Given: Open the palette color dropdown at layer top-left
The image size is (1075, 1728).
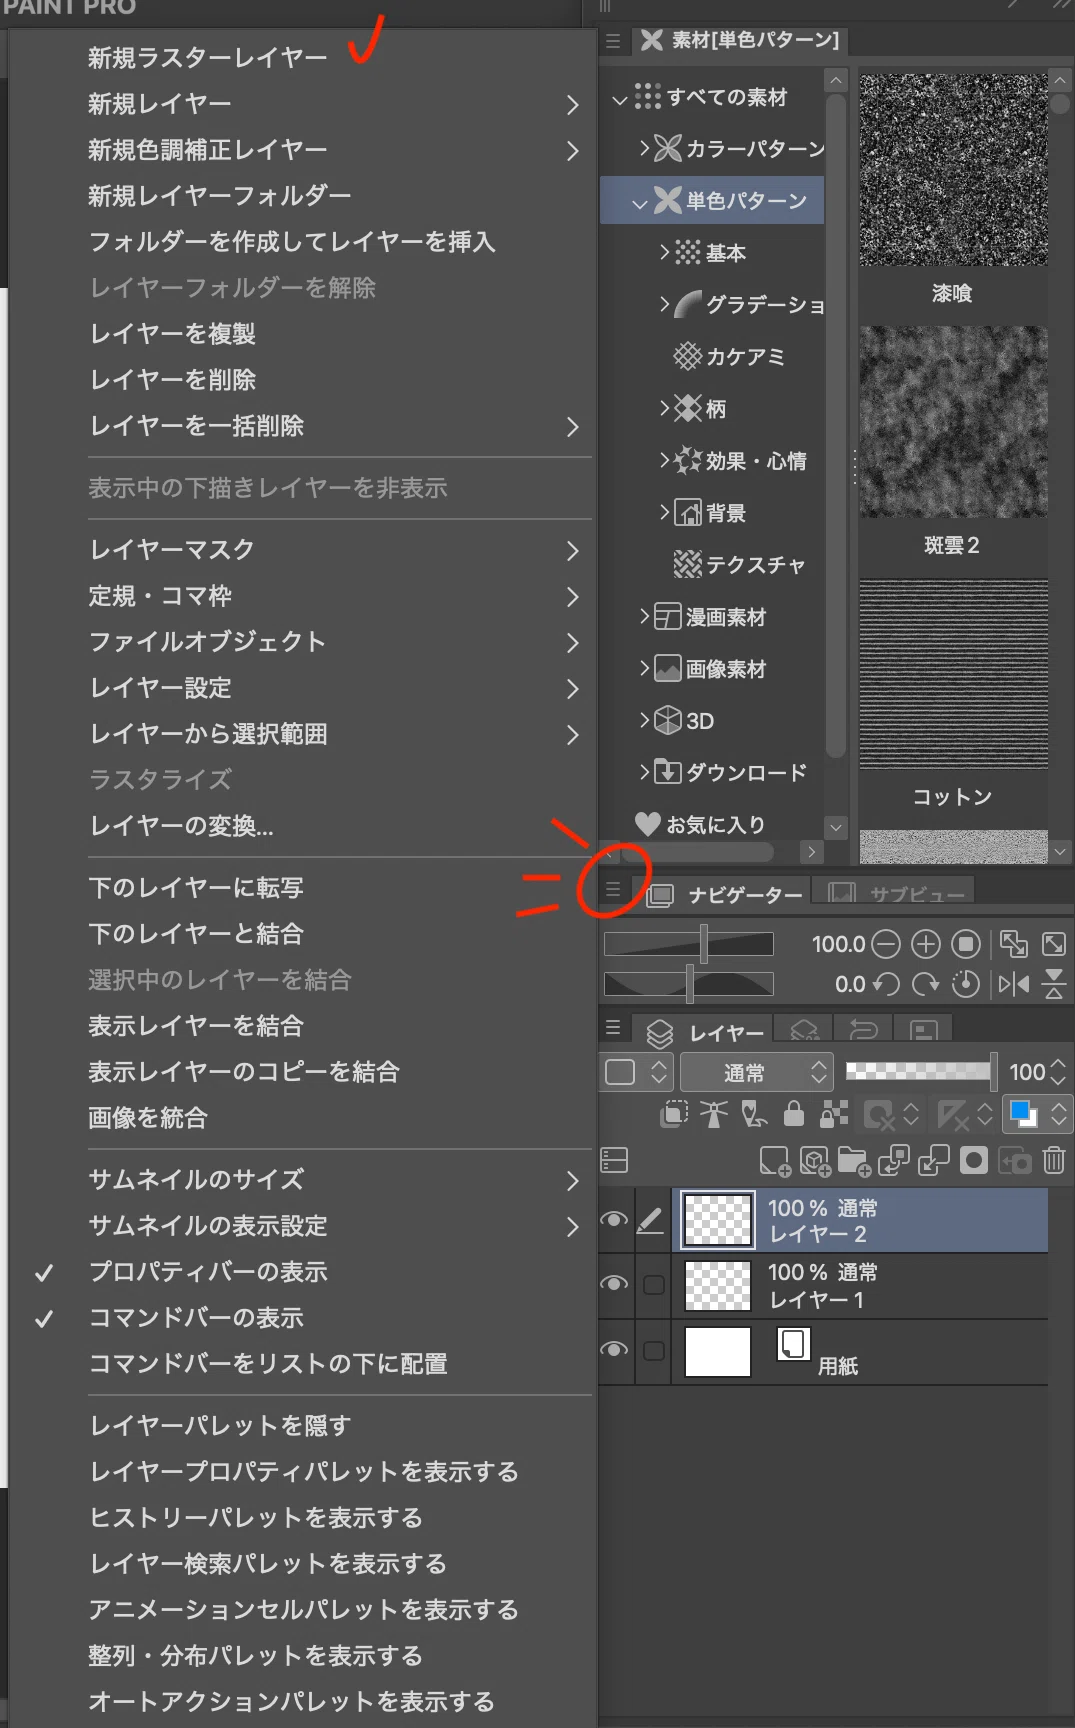Looking at the screenshot, I should tap(637, 1072).
